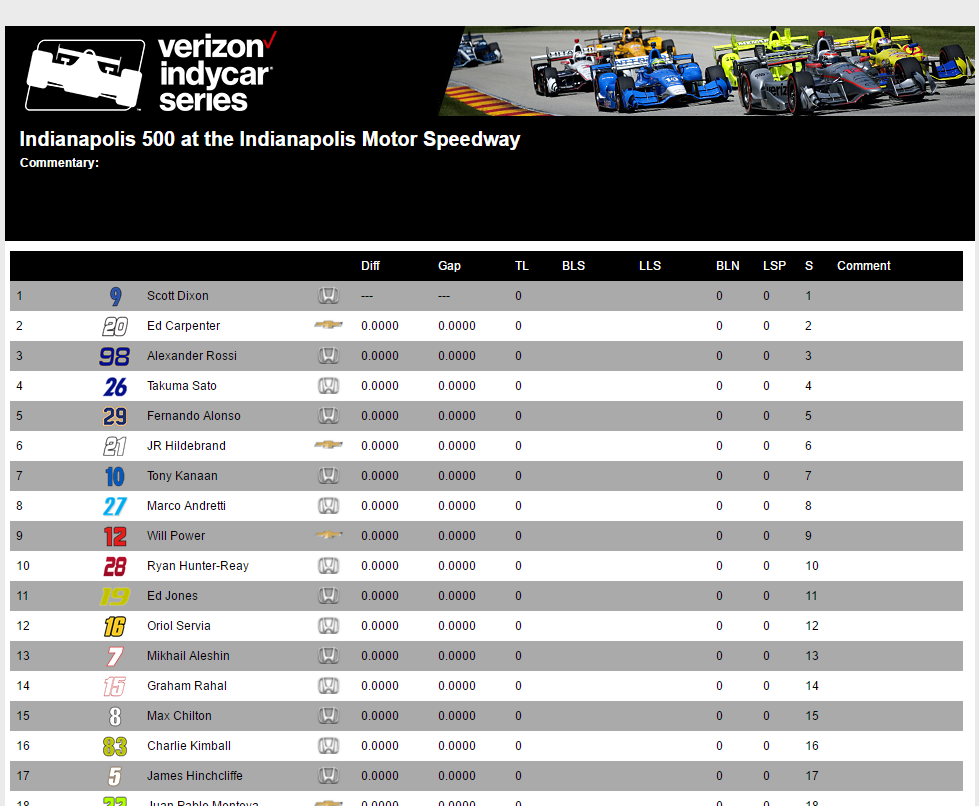Click start position 10 in Ryan Hunter-Reay row

coord(812,566)
